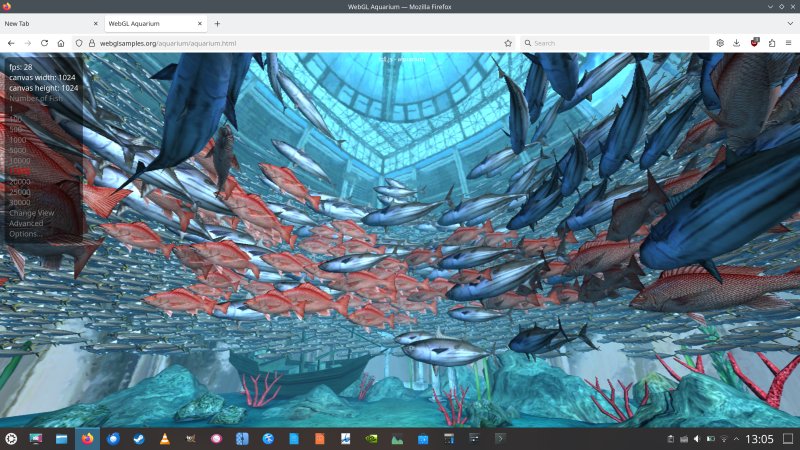This screenshot has height=450, width=800.
Task: Open Steam from the taskbar
Action: coord(139,439)
